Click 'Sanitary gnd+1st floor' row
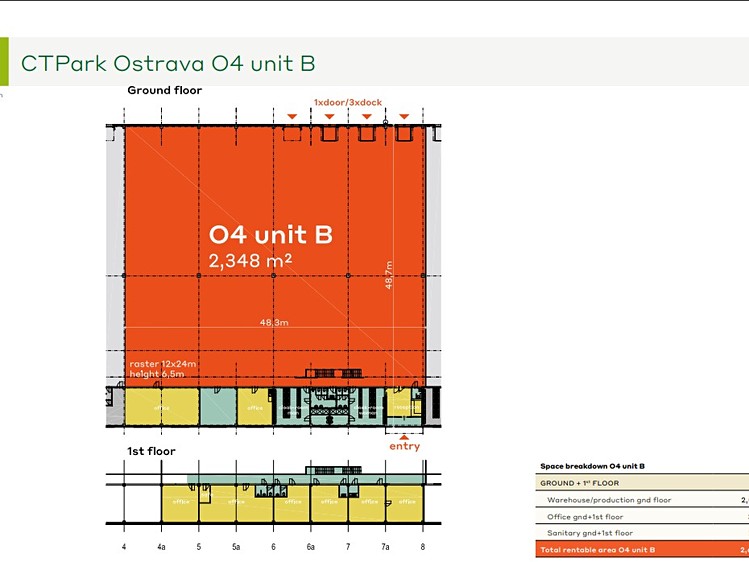749x562 pixels. 642,533
